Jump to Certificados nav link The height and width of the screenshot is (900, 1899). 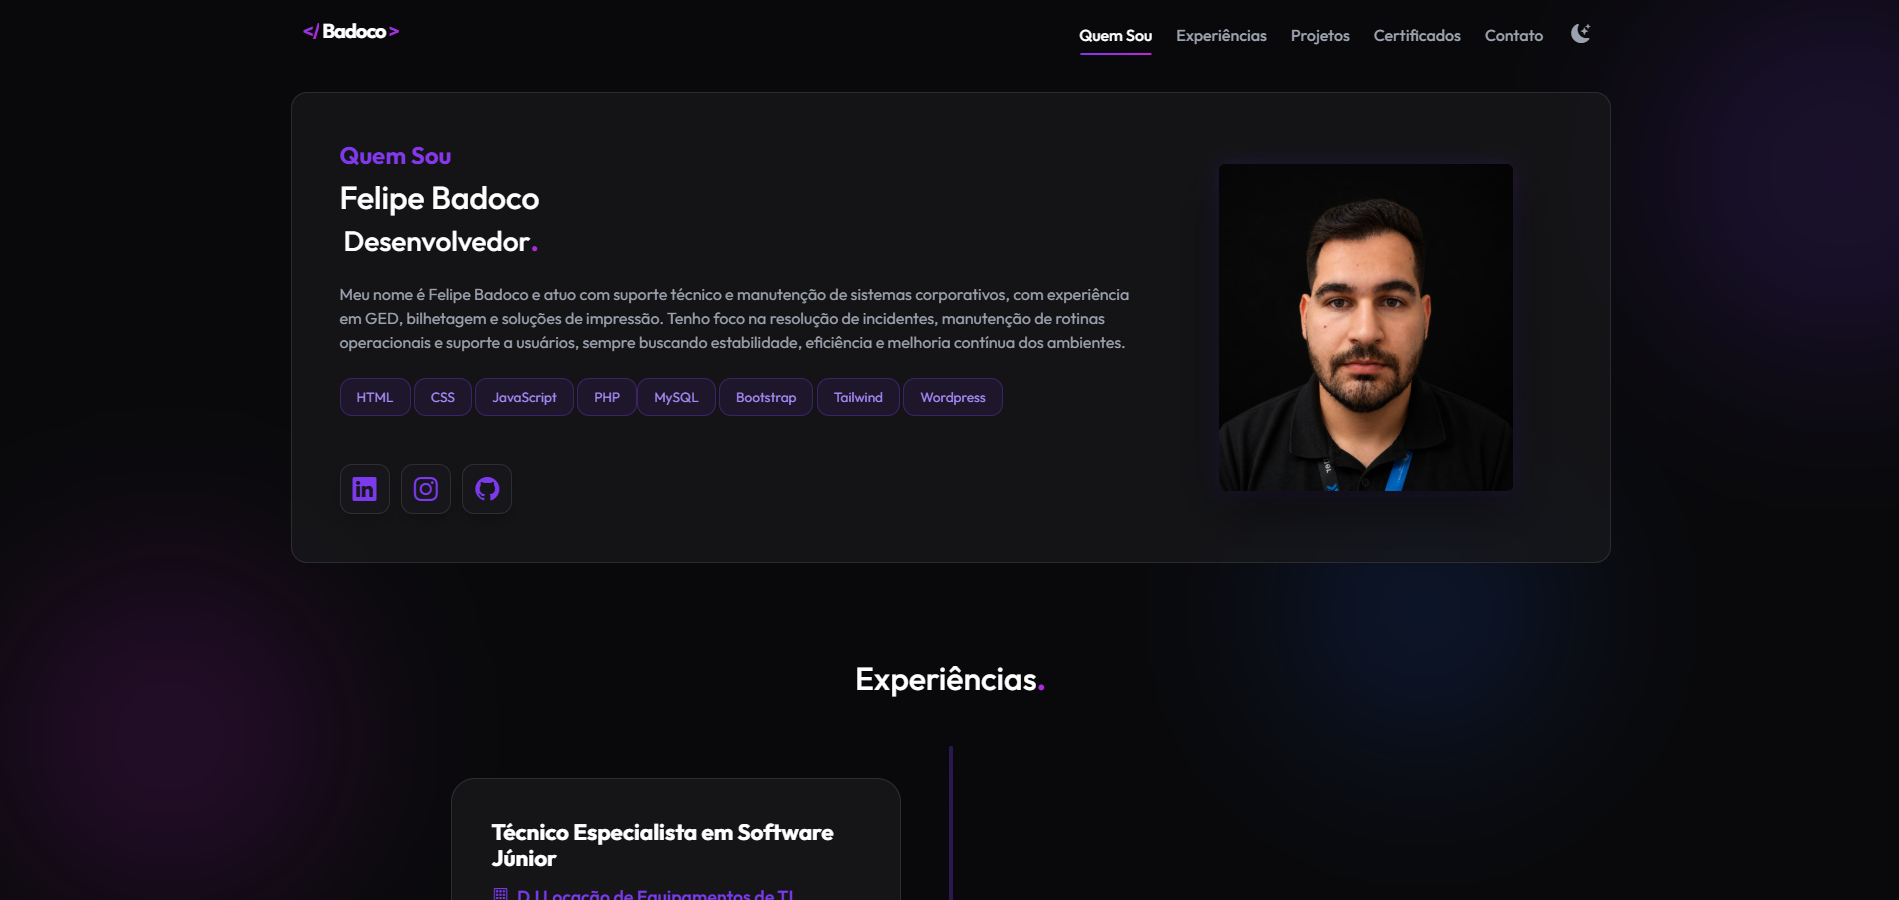pyautogui.click(x=1417, y=36)
